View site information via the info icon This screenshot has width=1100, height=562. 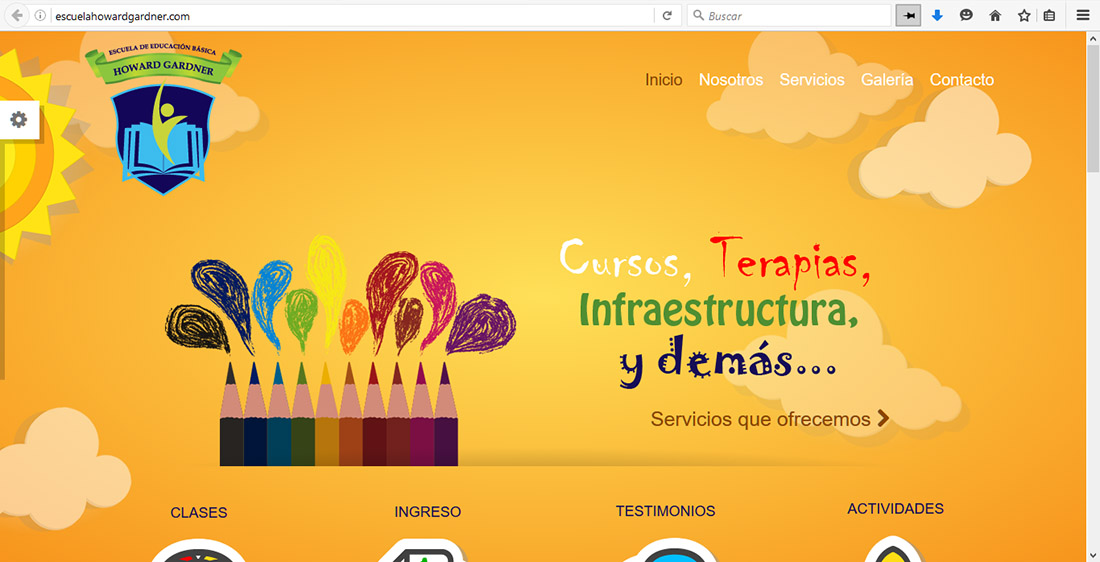click(x=41, y=16)
